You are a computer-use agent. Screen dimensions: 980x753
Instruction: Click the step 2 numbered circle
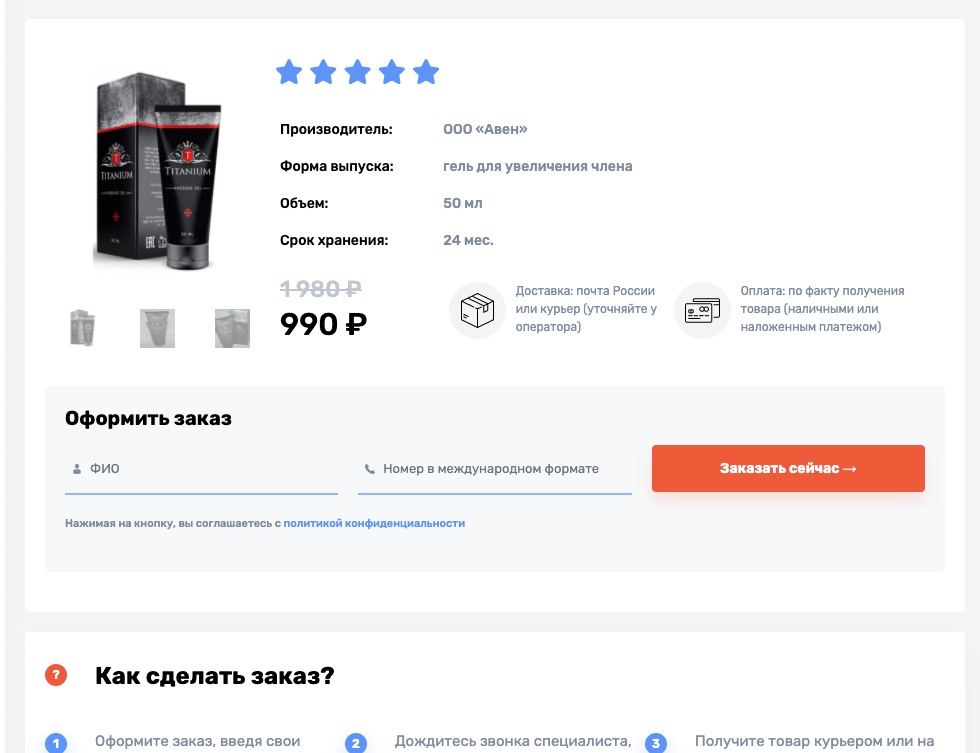coord(356,744)
